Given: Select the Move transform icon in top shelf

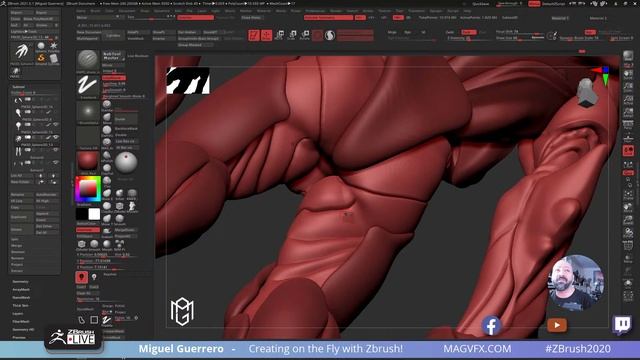Looking at the screenshot, I should (280, 36).
